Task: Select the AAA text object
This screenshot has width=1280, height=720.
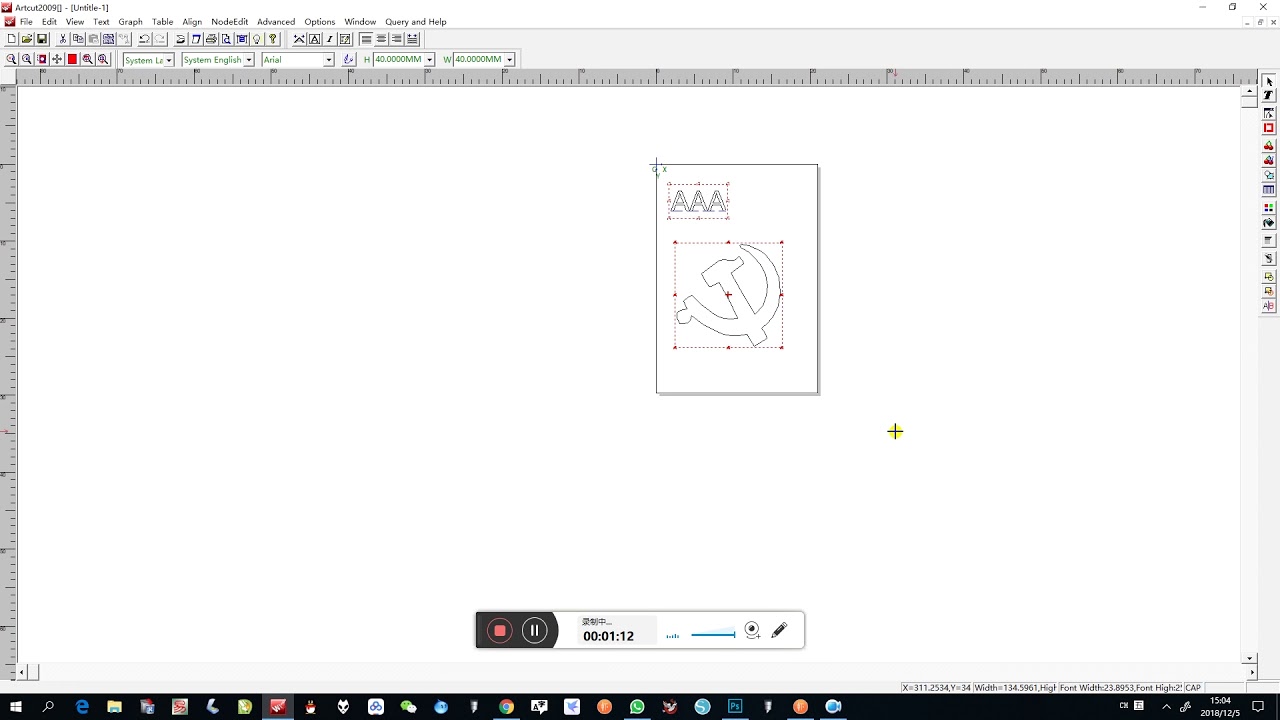Action: (698, 201)
